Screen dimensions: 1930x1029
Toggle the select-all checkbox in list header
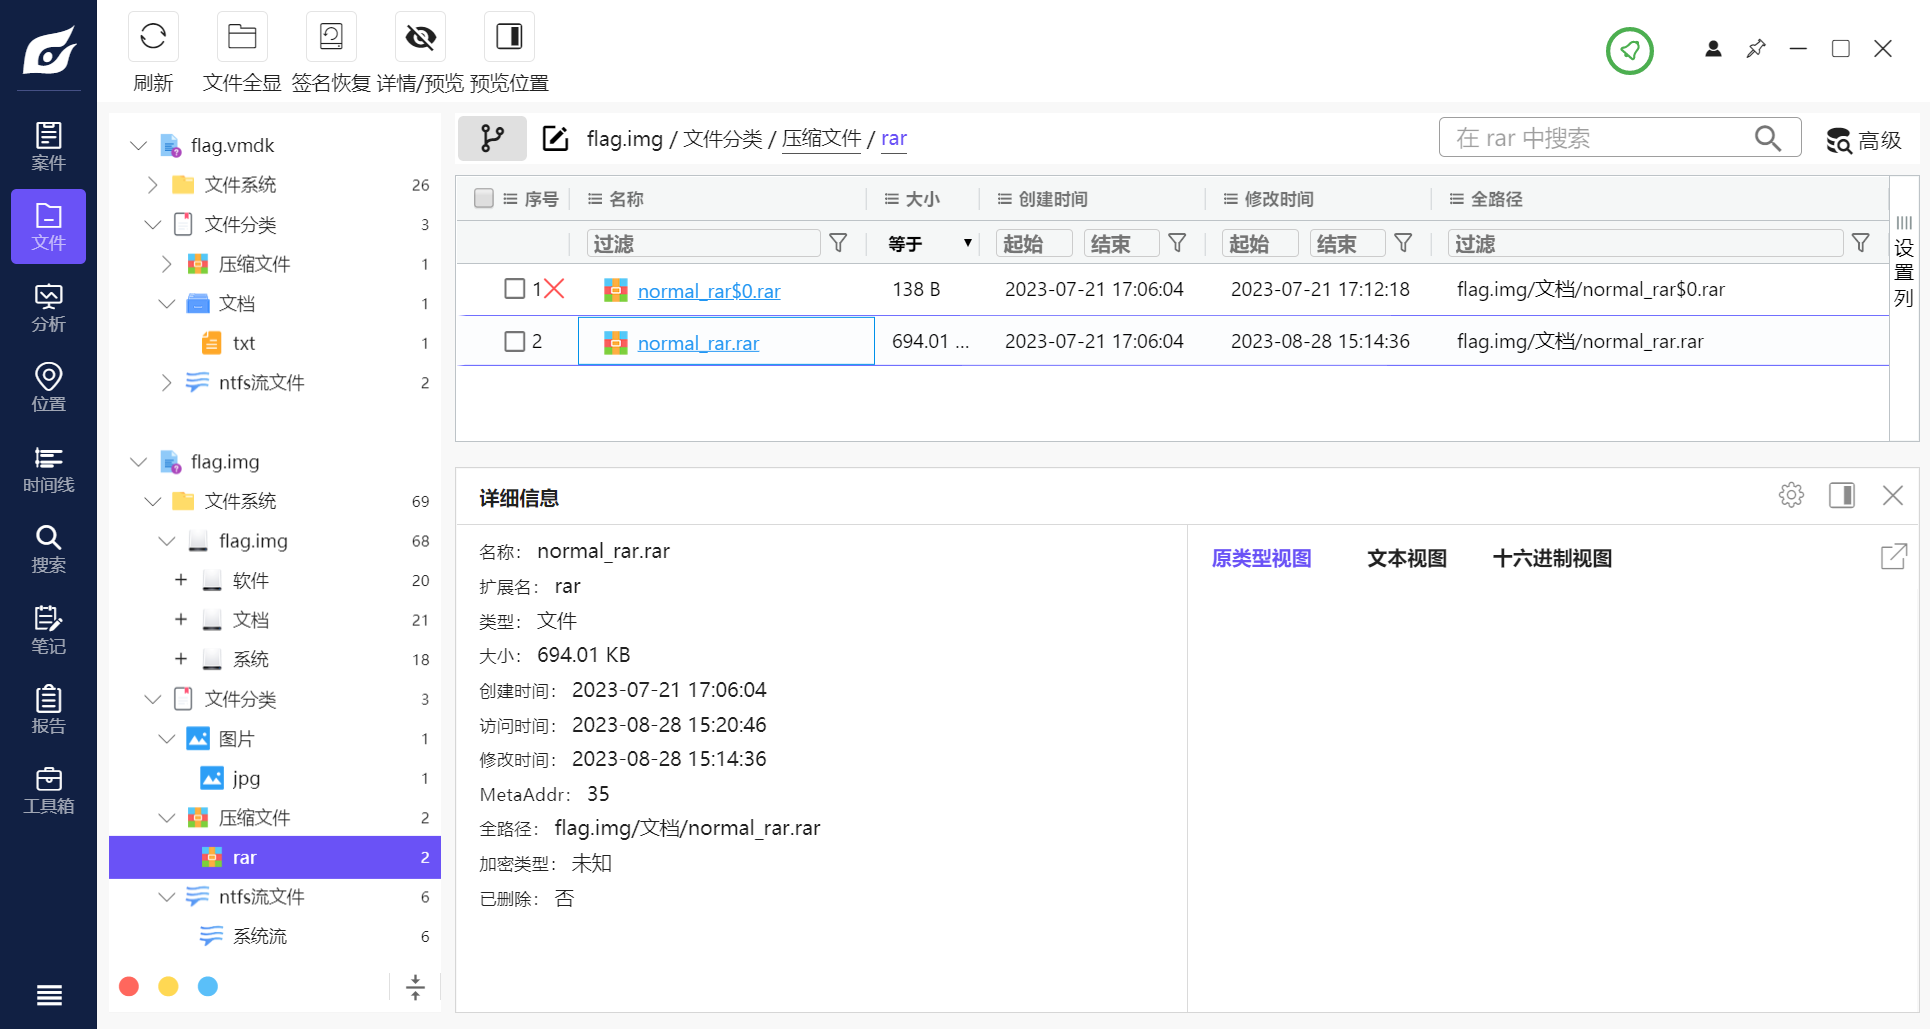click(483, 198)
